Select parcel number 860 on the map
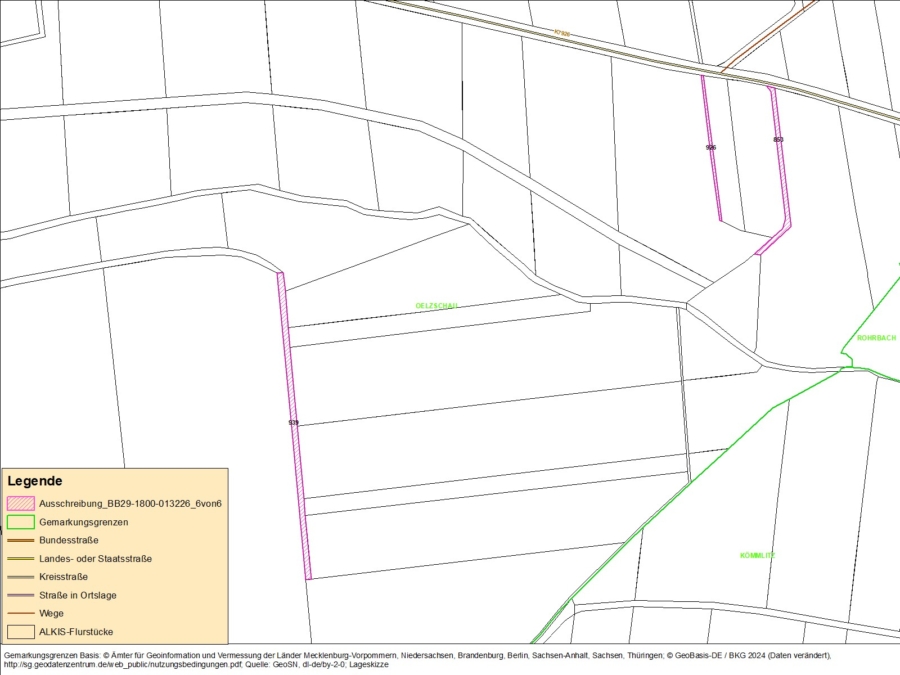The height and width of the screenshot is (675, 900). [x=778, y=139]
